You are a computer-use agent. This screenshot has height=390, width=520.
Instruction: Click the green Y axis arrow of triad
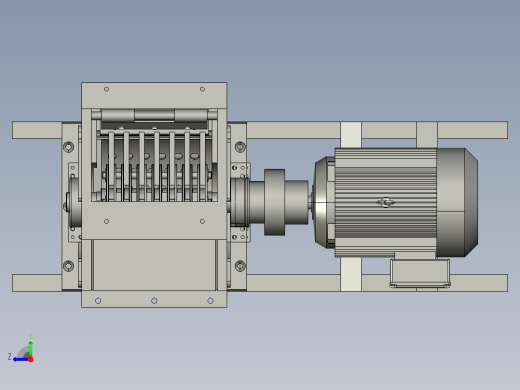(30, 348)
